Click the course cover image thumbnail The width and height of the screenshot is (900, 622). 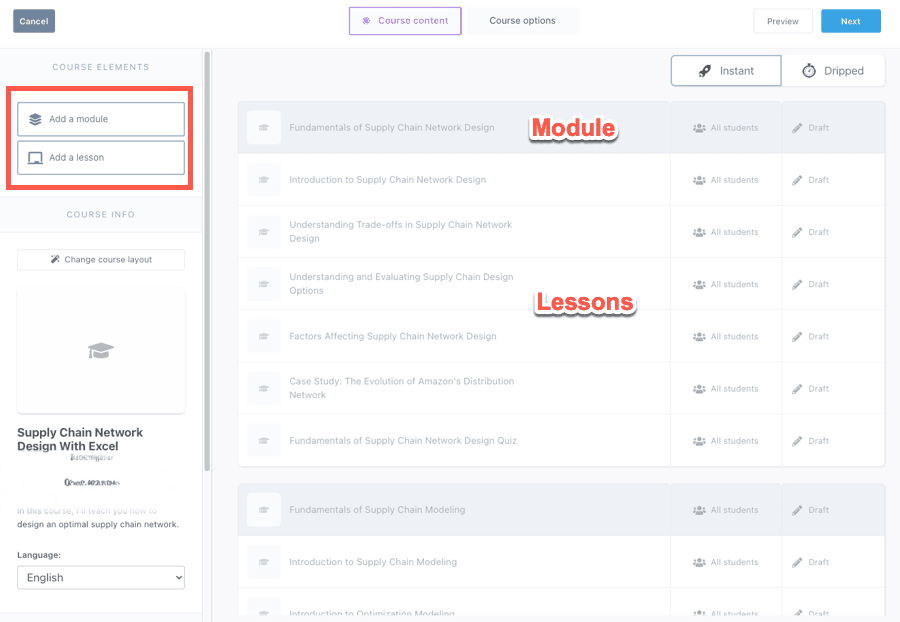pos(101,351)
